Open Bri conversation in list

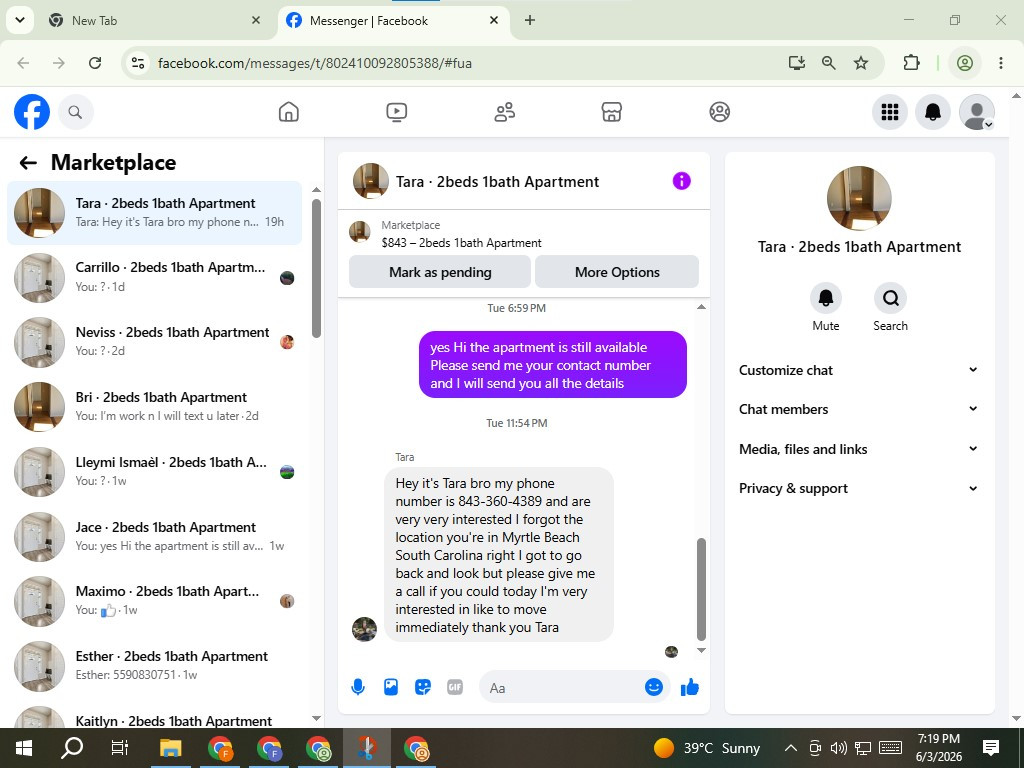pyautogui.click(x=155, y=407)
